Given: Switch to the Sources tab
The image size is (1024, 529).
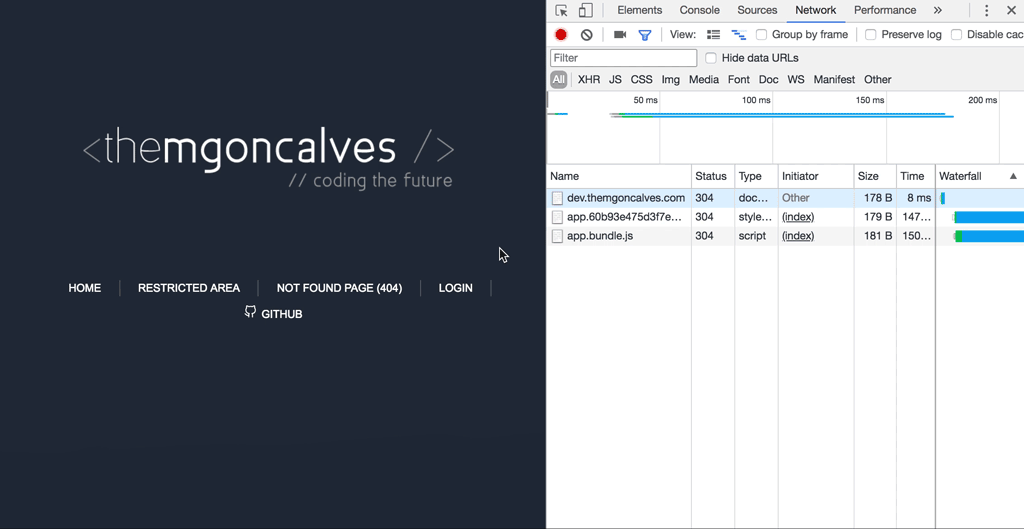Looking at the screenshot, I should click(757, 10).
